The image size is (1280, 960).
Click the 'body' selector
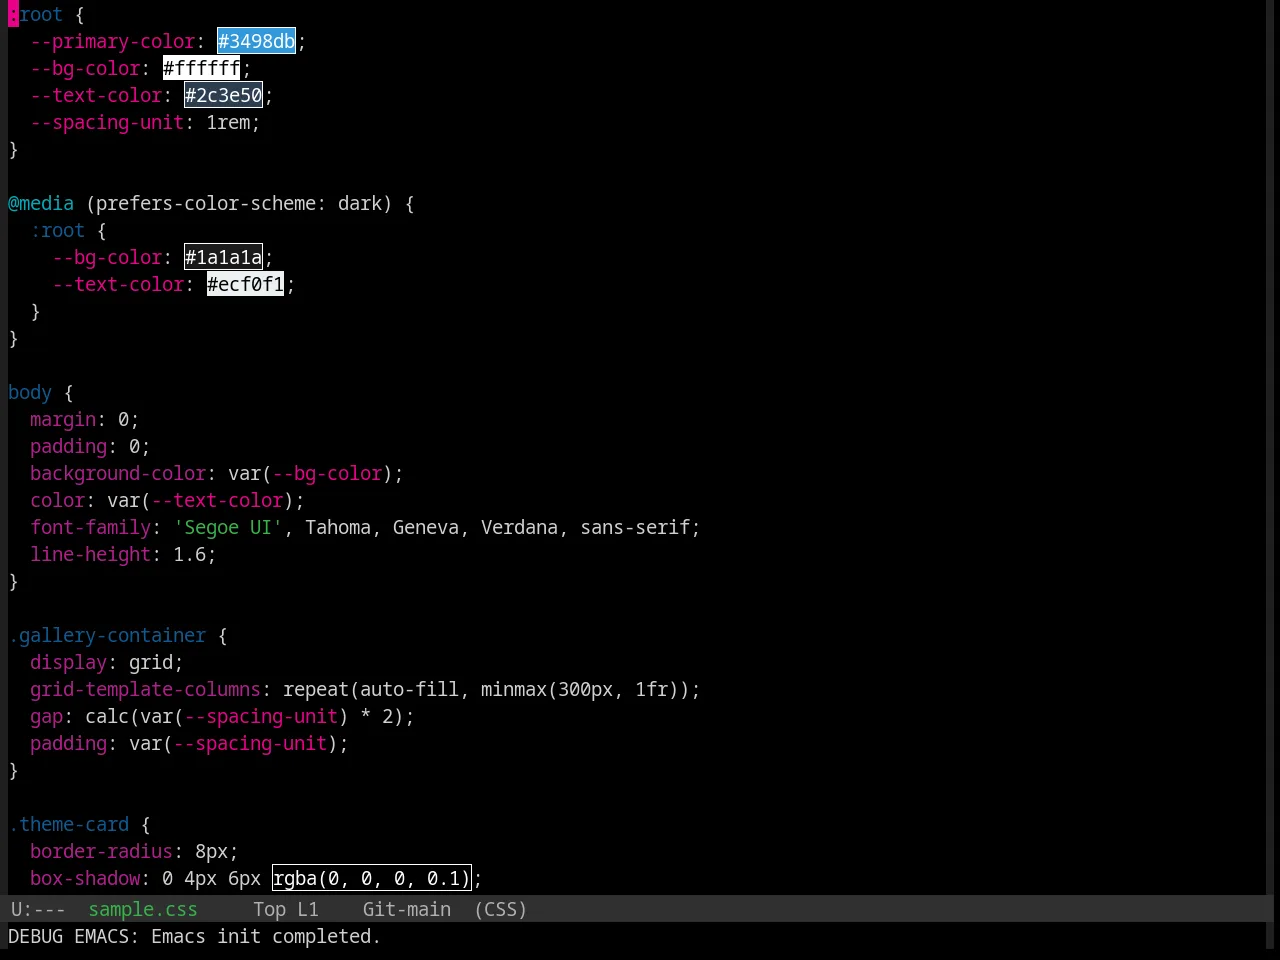coord(30,392)
